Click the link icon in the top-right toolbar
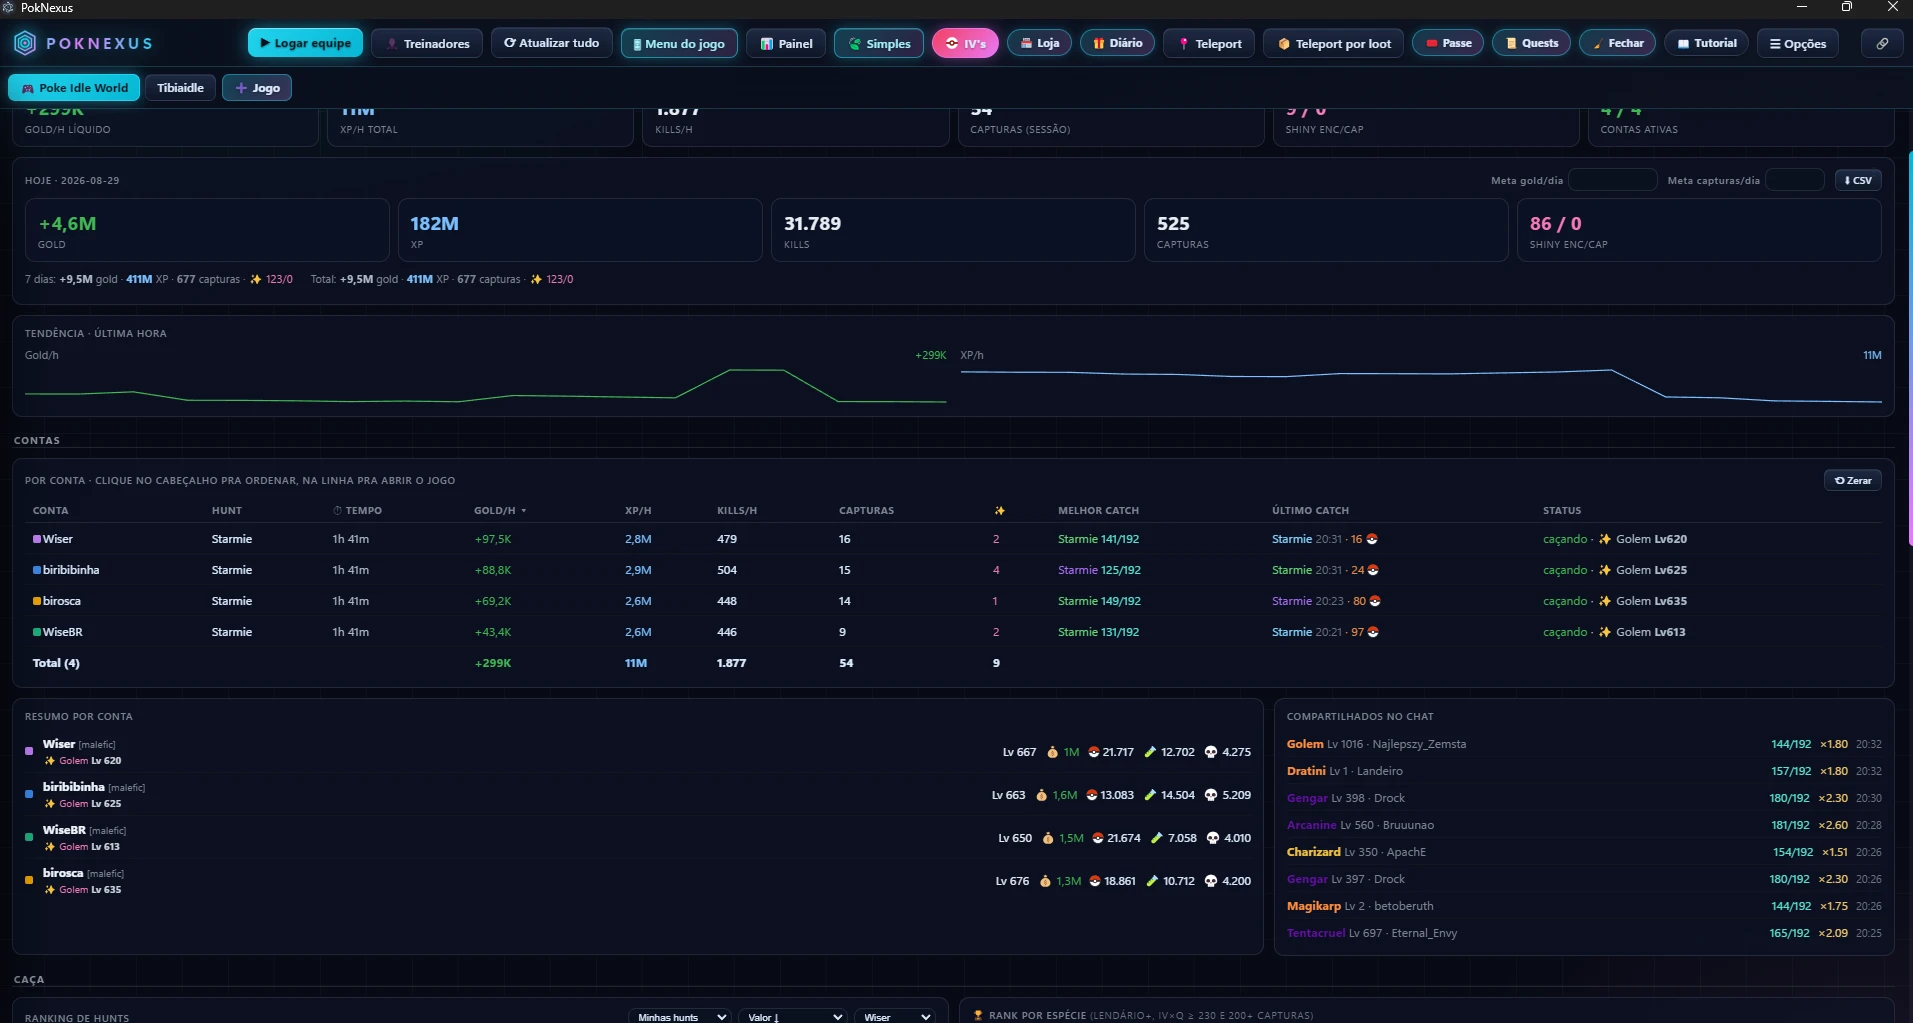This screenshot has width=1913, height=1023. tap(1882, 43)
